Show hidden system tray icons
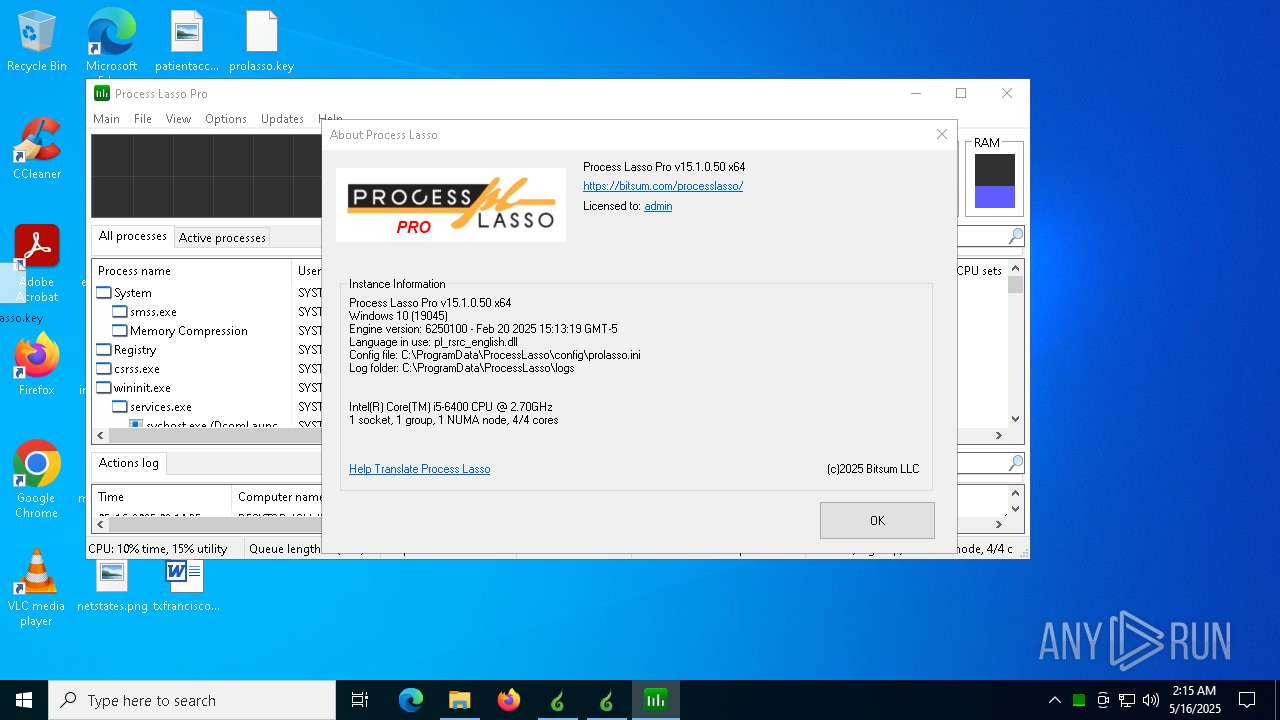1280x720 pixels. 1054,700
